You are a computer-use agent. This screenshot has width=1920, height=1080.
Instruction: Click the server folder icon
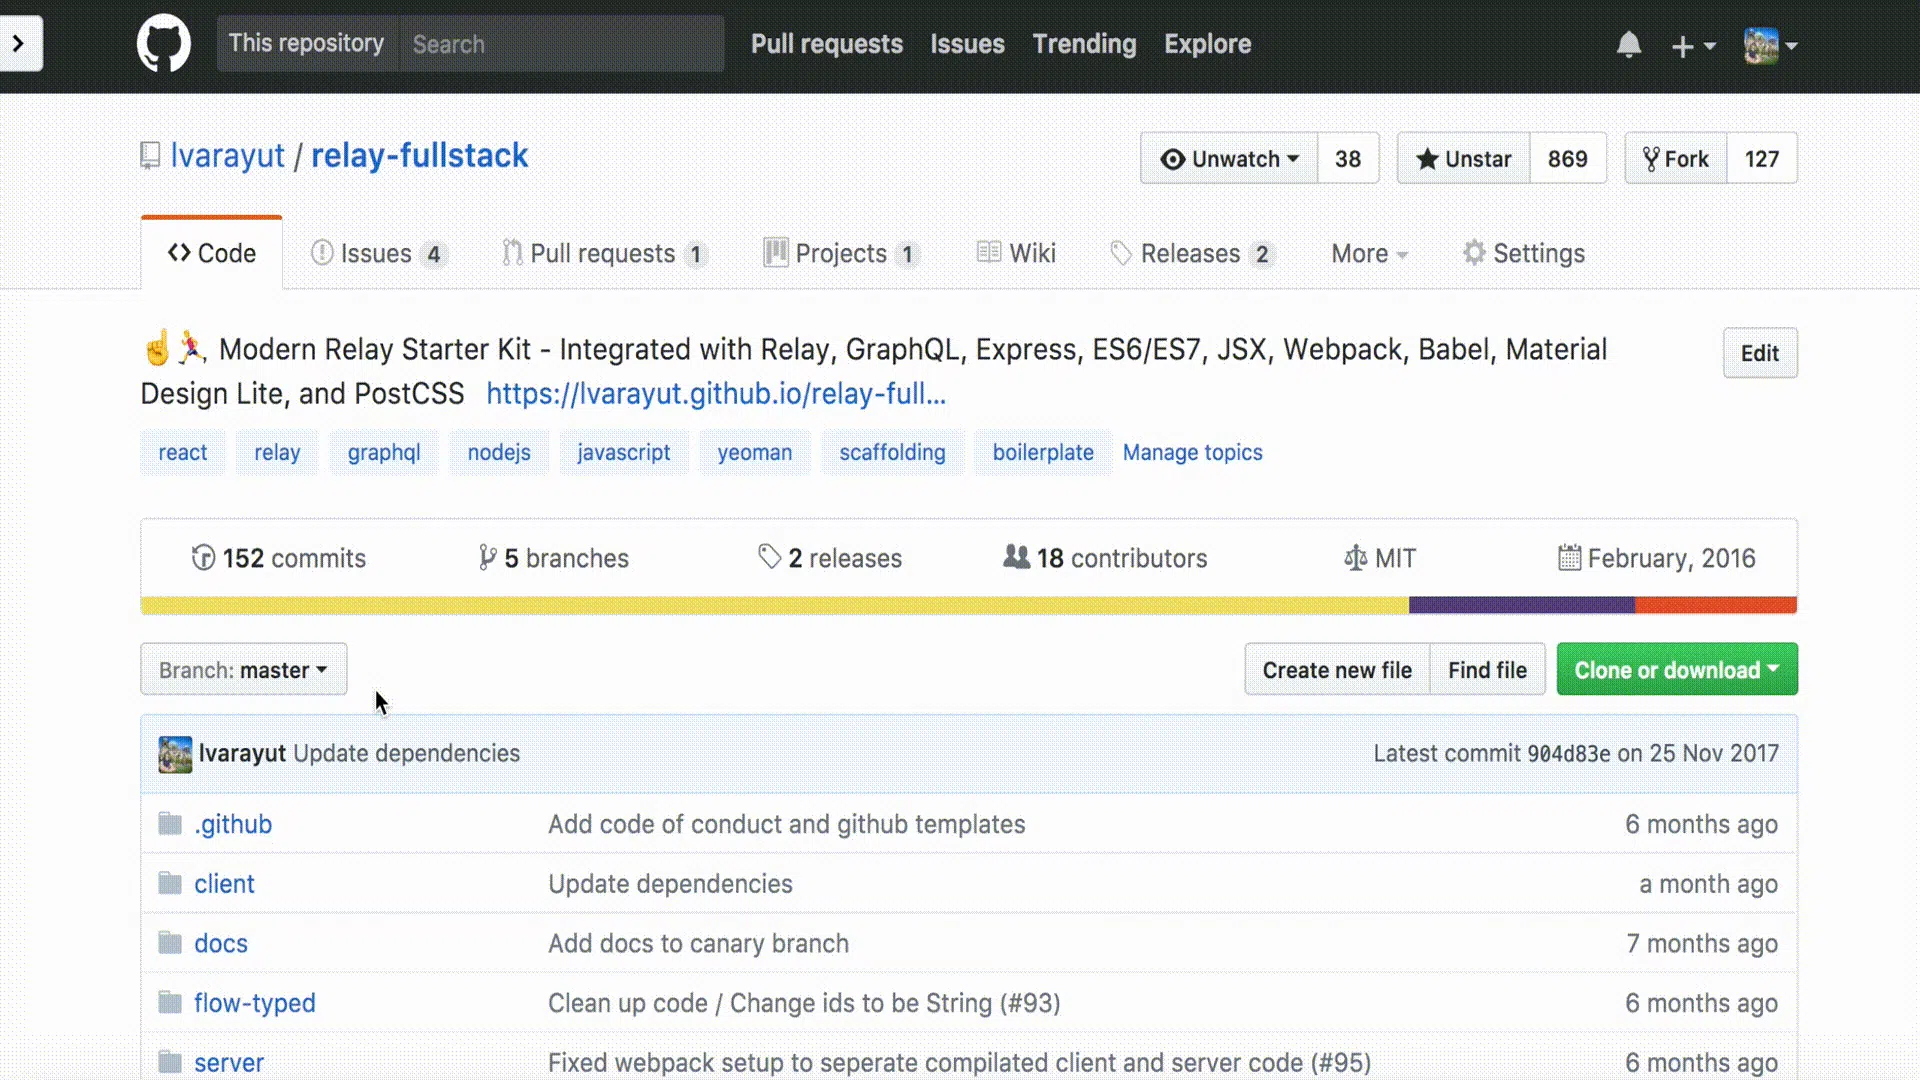170,1062
